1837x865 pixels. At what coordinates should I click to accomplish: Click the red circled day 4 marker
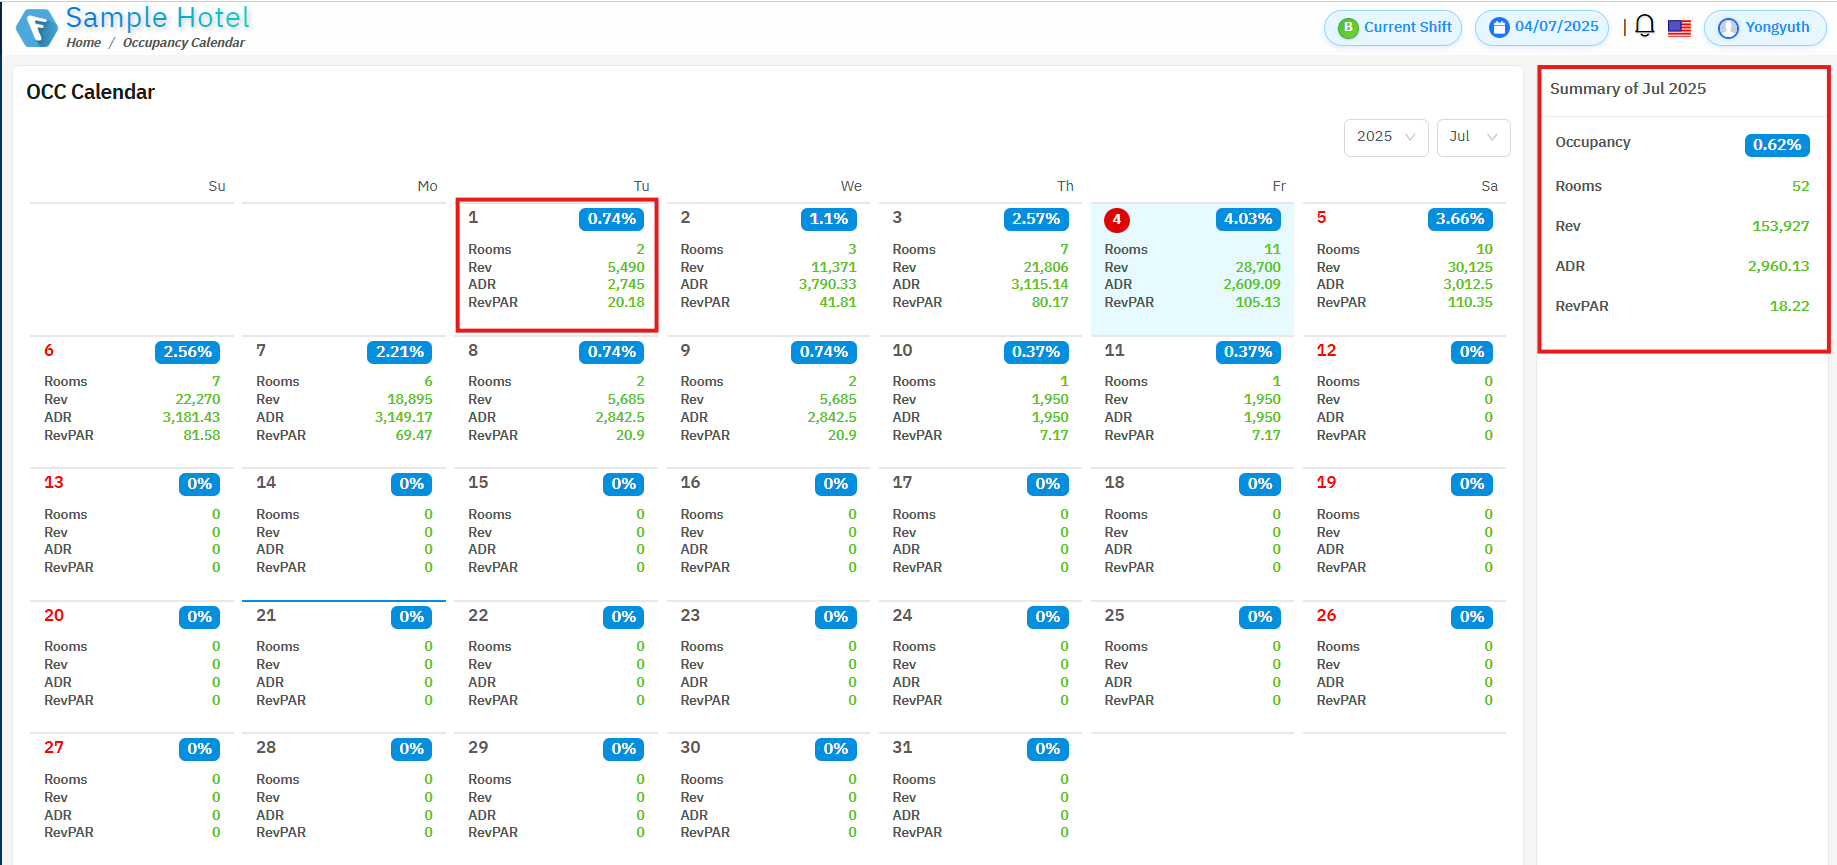[1116, 220]
